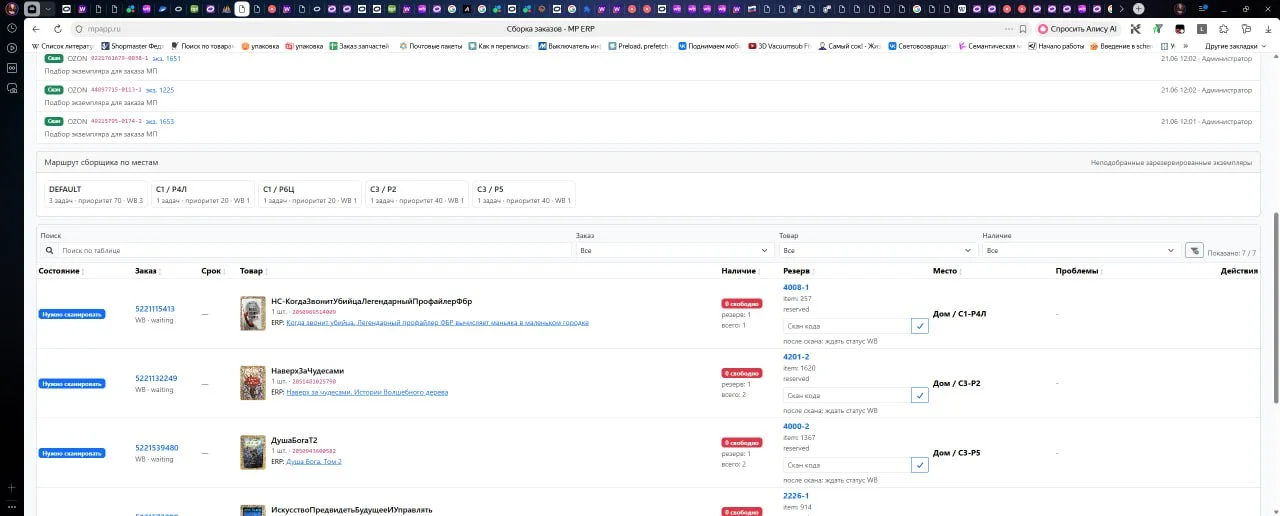This screenshot has width=1280, height=516.
Task: Open Другие закладки bookmarks folder
Action: pyautogui.click(x=1230, y=46)
